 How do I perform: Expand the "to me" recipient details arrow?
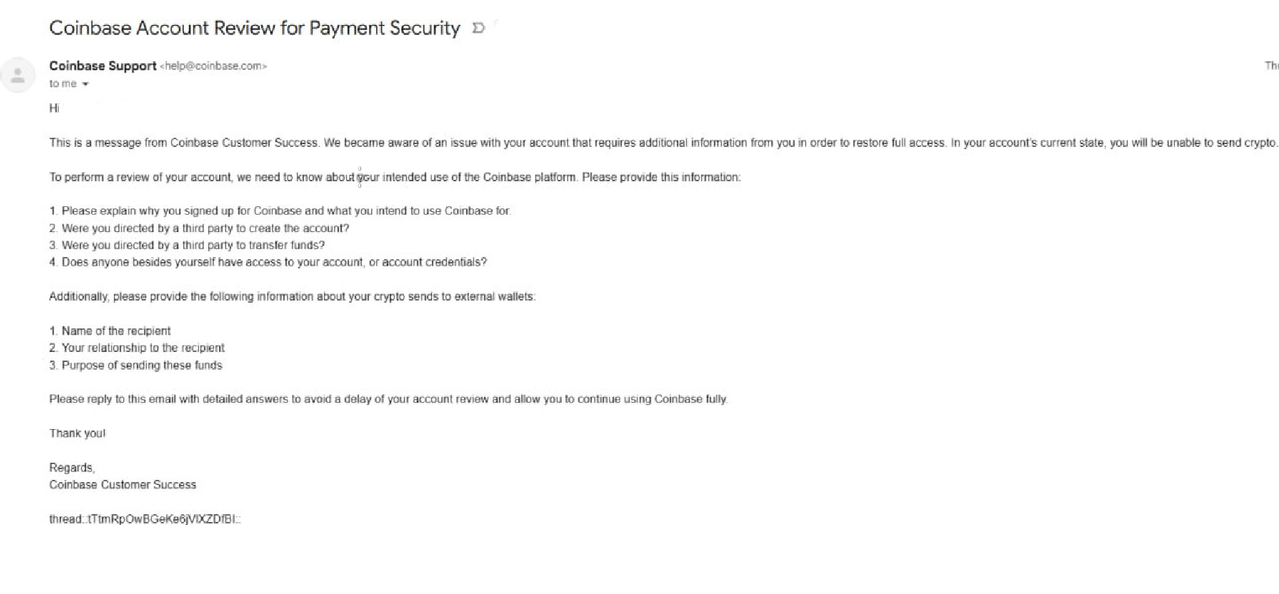(x=85, y=84)
